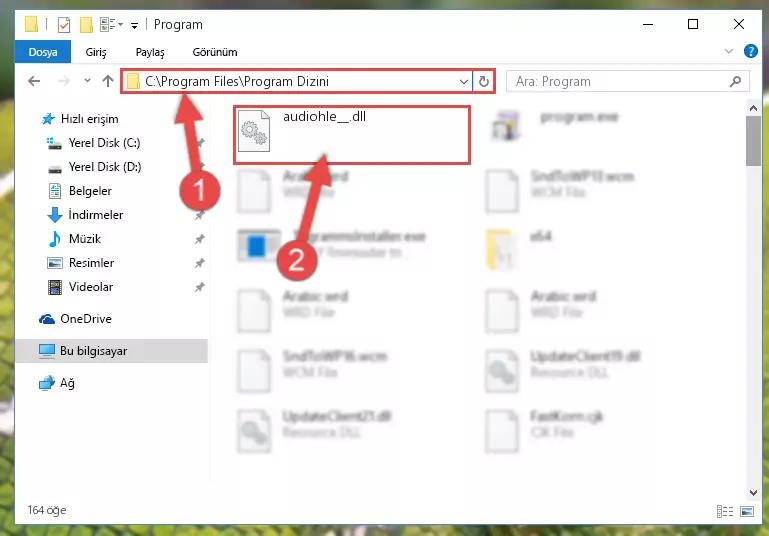Open the recent locations dropdown arrow

pyautogui.click(x=87, y=80)
